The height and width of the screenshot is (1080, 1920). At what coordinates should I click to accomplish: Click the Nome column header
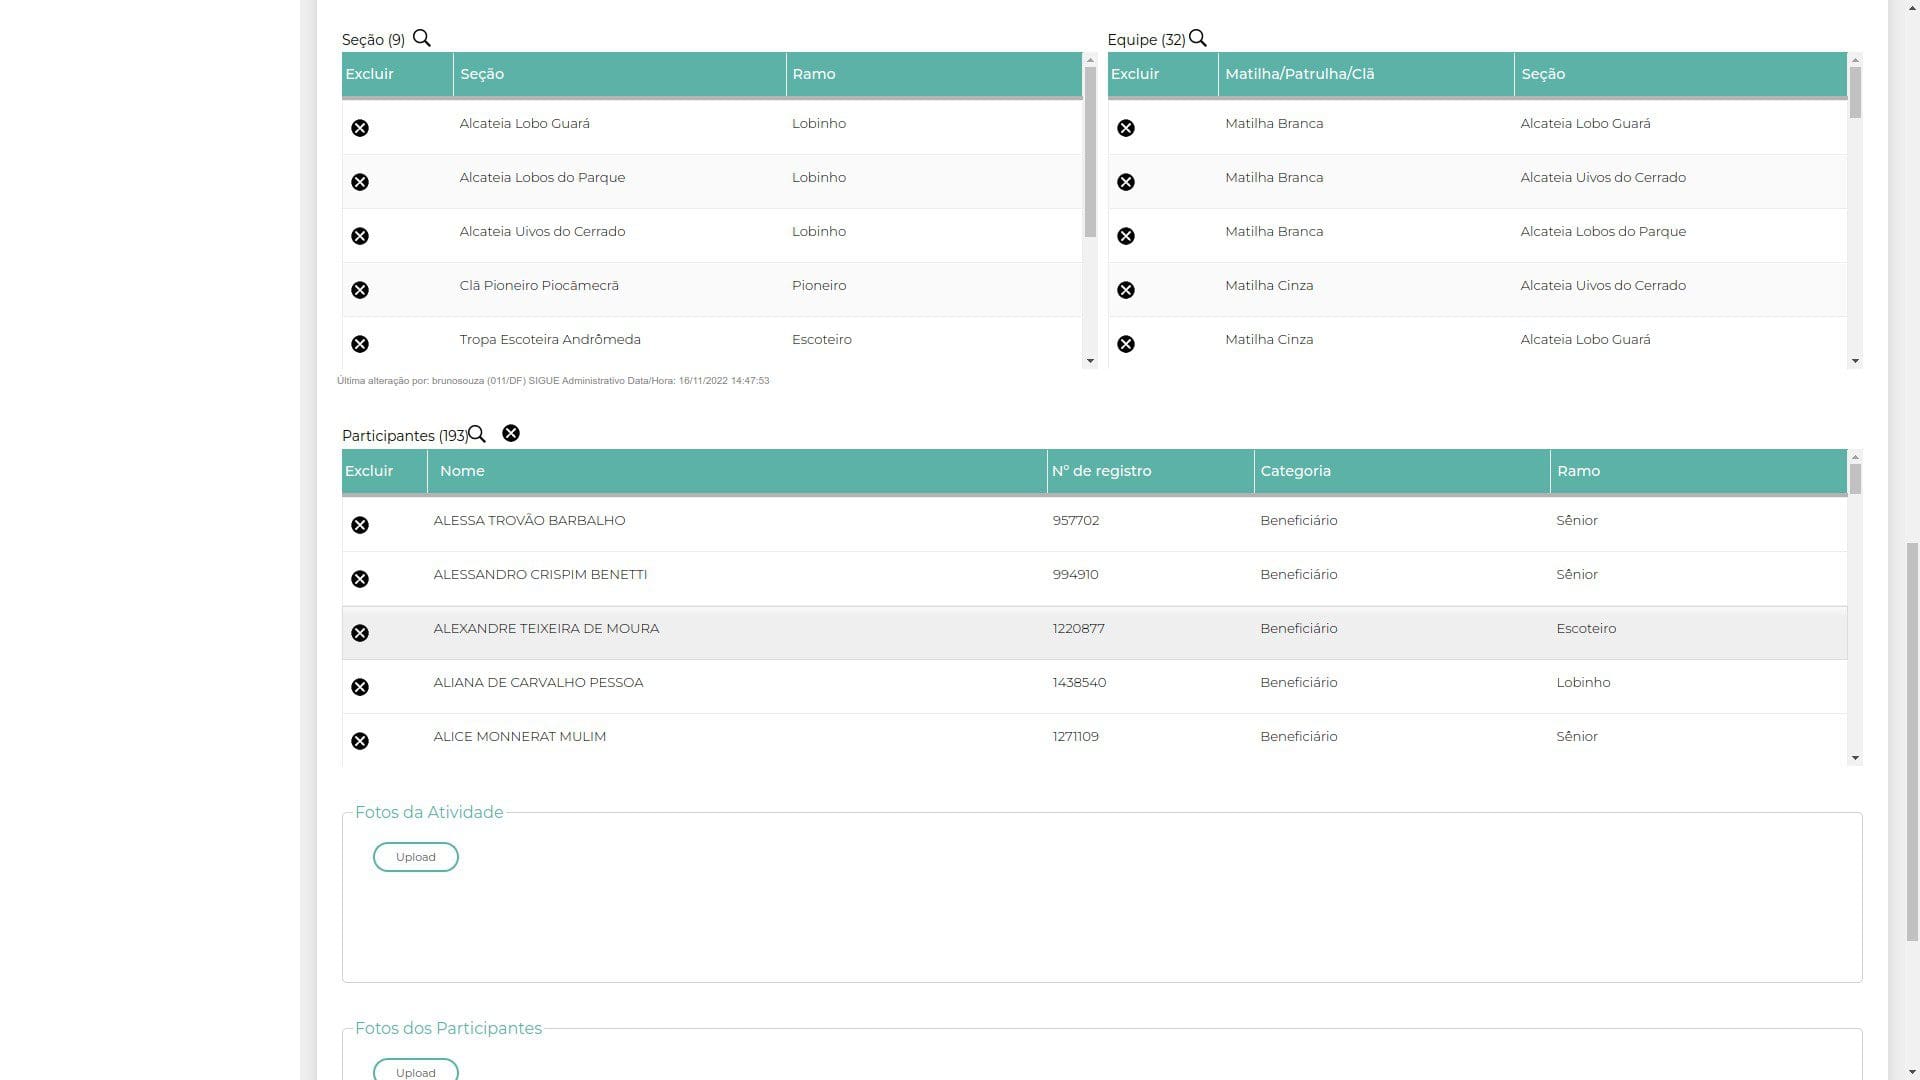pos(462,471)
